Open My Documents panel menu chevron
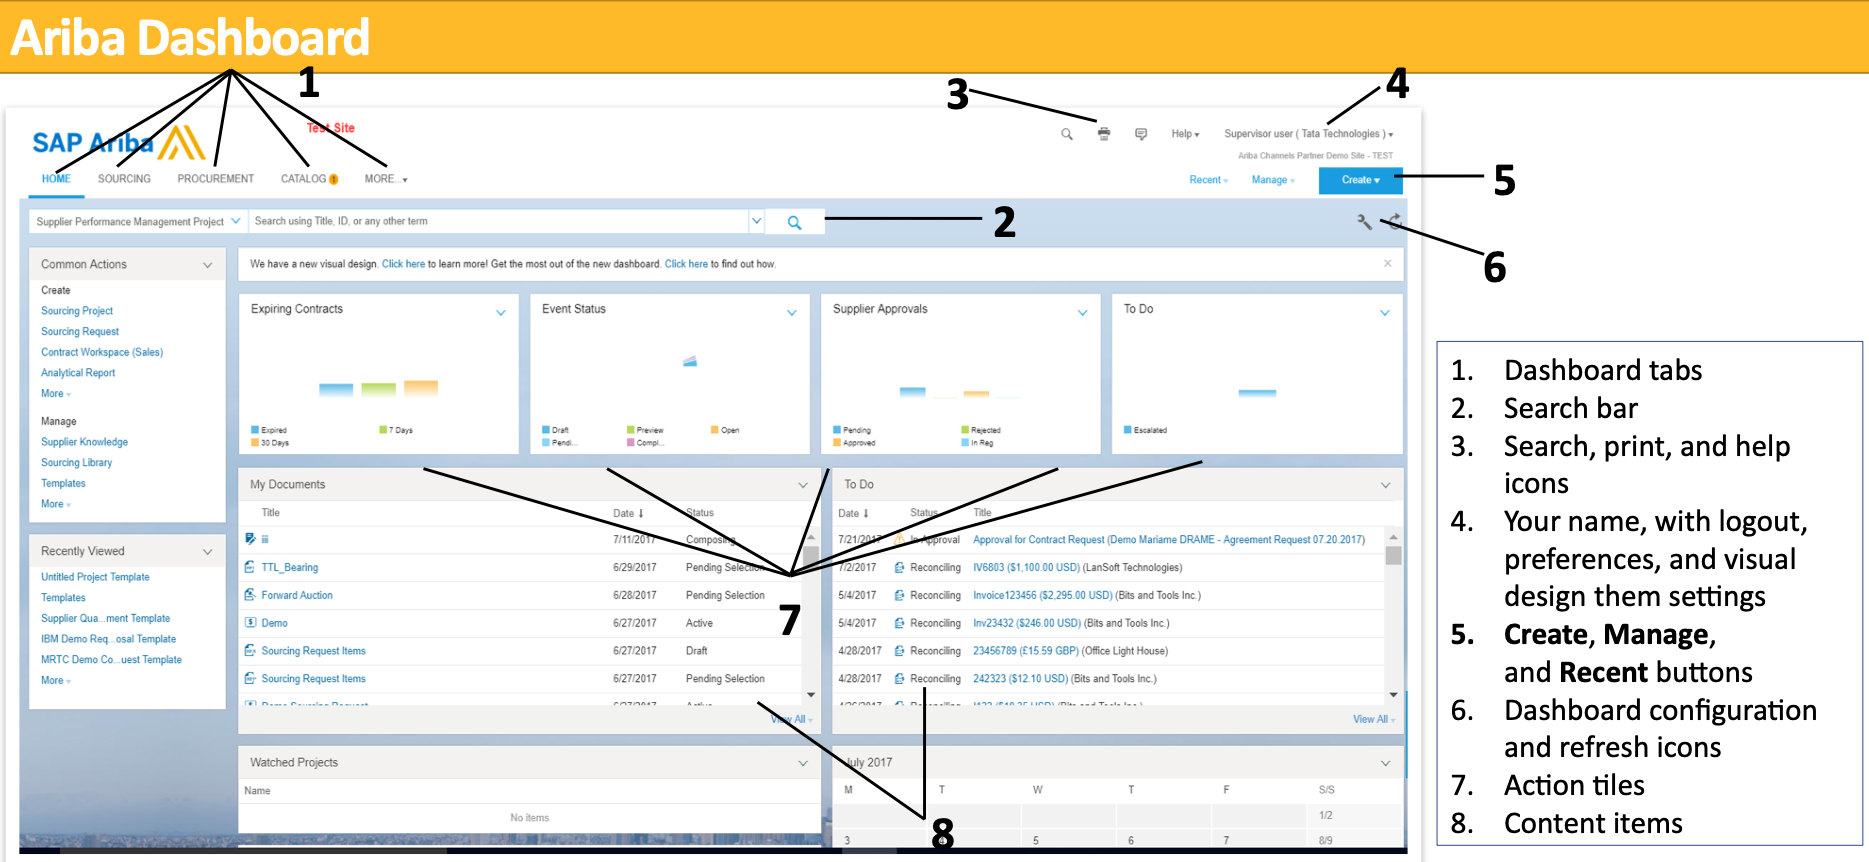 coord(803,485)
